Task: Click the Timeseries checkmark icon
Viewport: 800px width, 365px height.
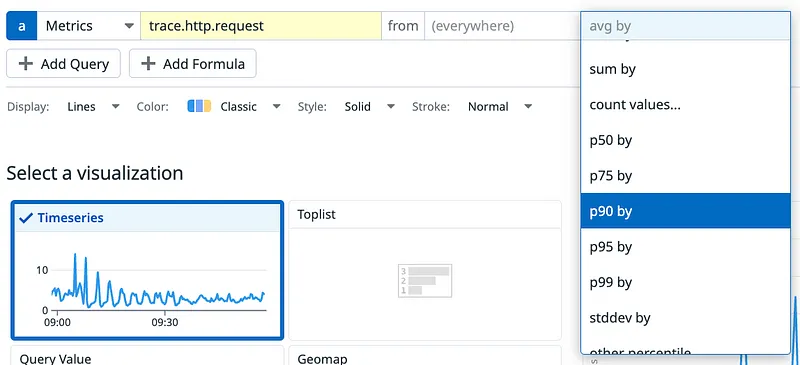Action: [26, 218]
